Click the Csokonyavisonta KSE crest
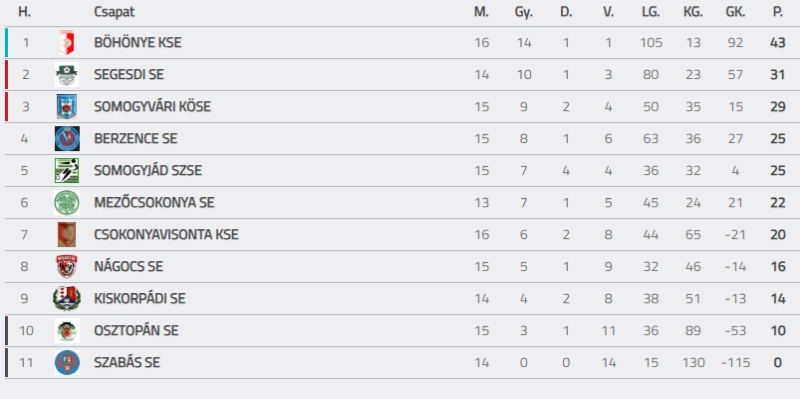This screenshot has width=800, height=399. click(67, 235)
